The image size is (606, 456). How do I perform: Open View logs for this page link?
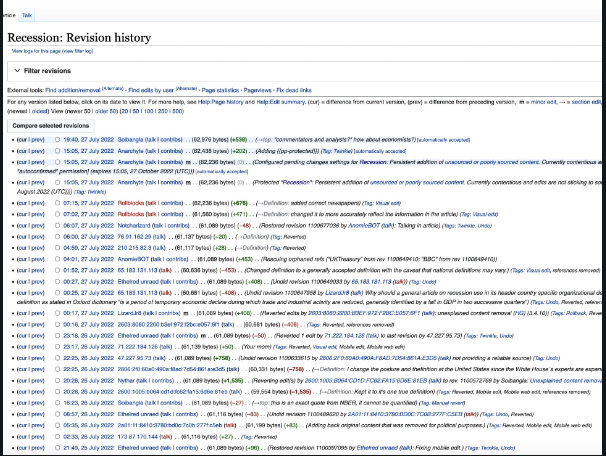(36, 51)
